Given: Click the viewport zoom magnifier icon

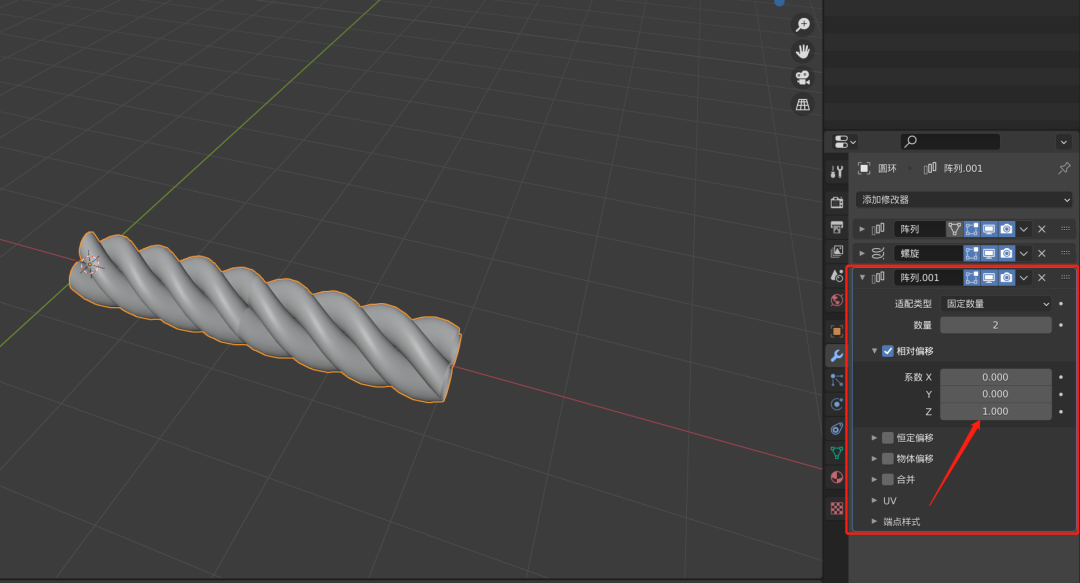Looking at the screenshot, I should tap(802, 25).
